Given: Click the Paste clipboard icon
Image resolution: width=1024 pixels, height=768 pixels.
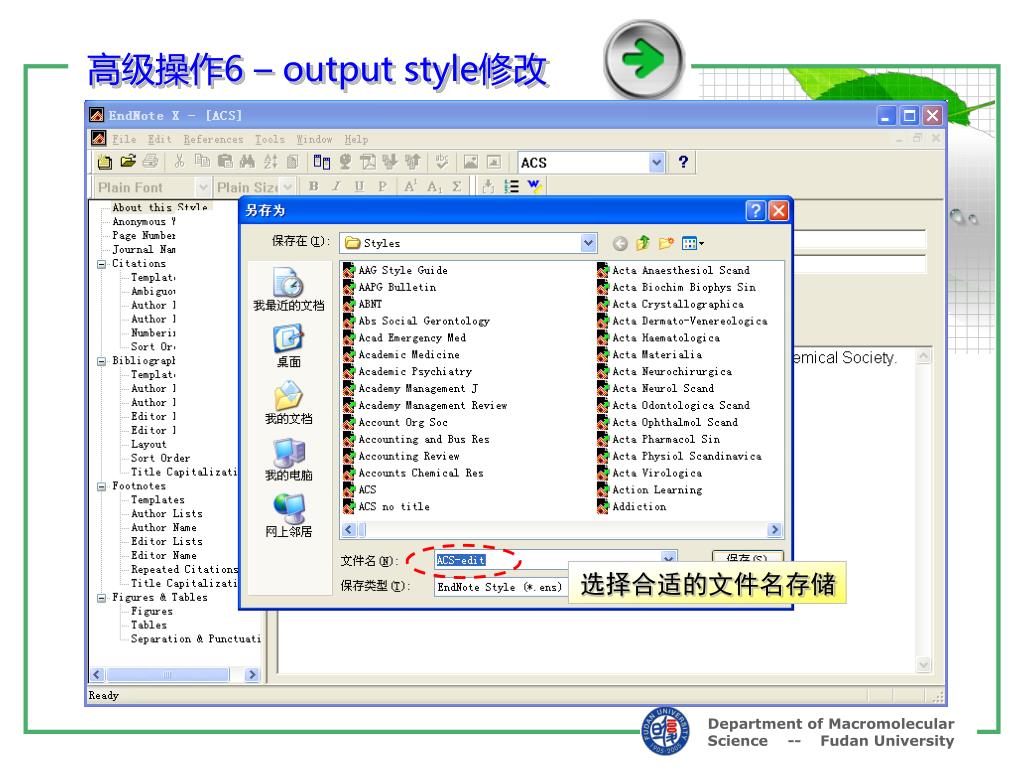Looking at the screenshot, I should pos(225,161).
